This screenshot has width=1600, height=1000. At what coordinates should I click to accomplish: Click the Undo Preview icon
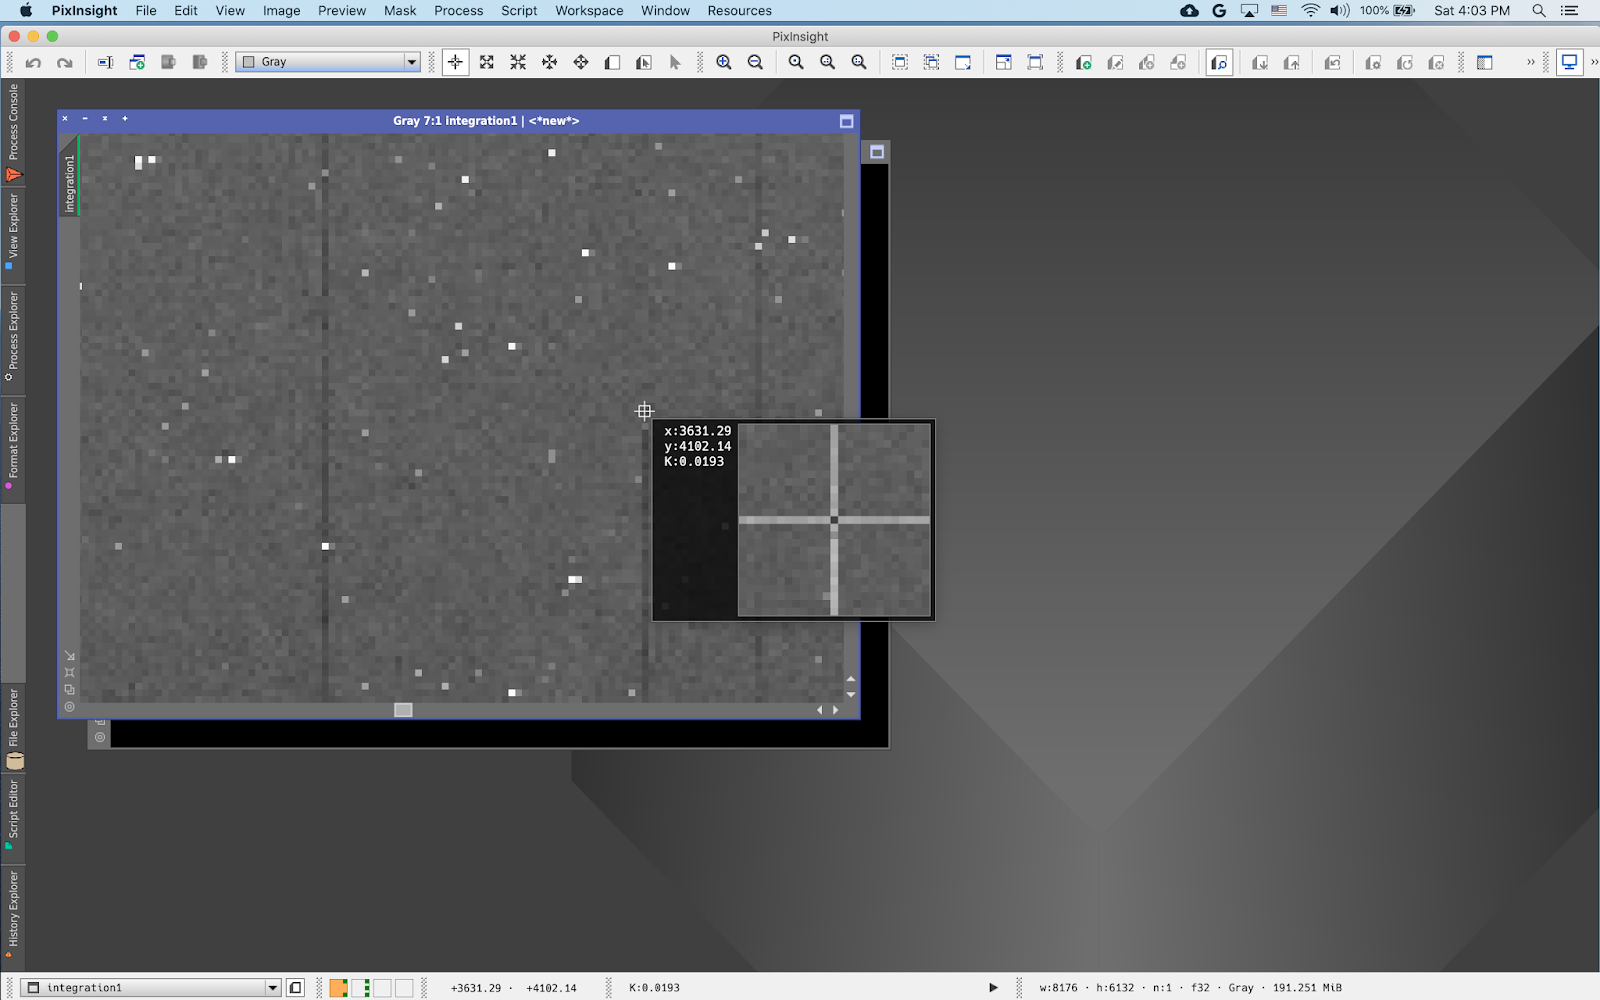pos(1332,62)
